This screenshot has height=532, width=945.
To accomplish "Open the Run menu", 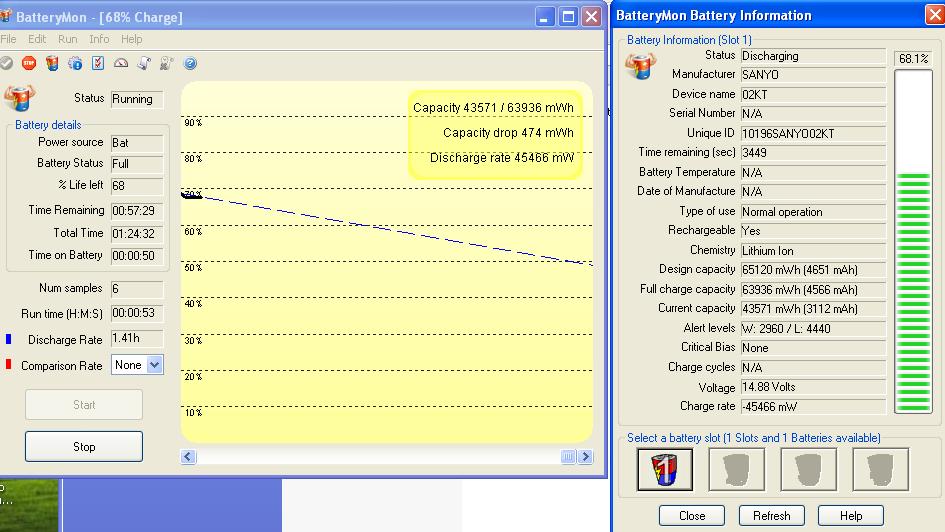I will pyautogui.click(x=68, y=39).
